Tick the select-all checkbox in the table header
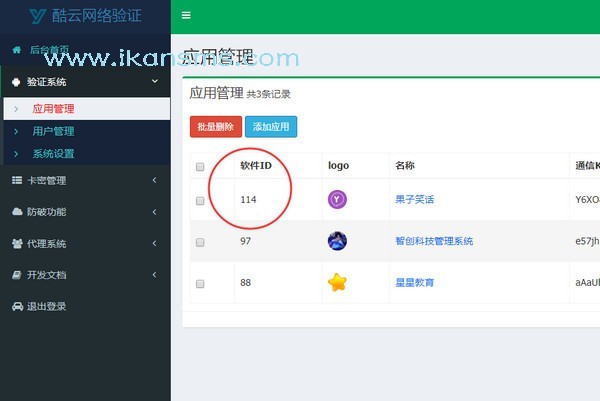600x401 pixels. (200, 167)
